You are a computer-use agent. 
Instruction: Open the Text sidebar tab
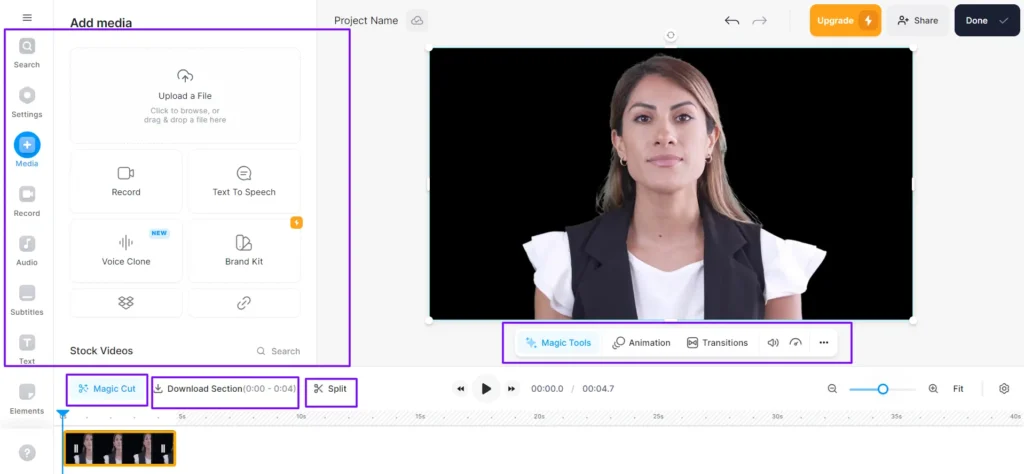(27, 349)
